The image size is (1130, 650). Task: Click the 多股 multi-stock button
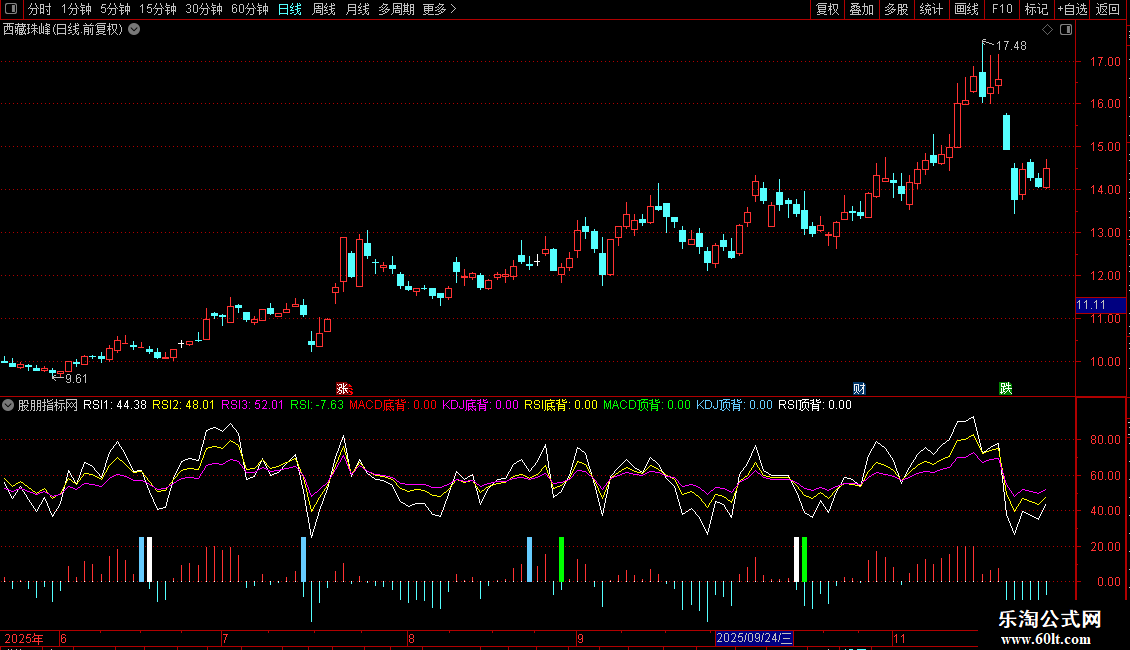(x=897, y=9)
